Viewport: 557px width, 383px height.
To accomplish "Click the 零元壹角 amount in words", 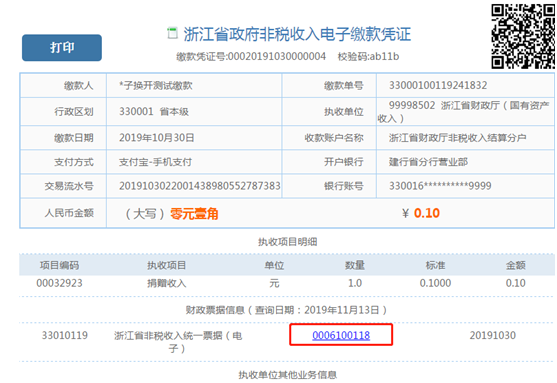I will click(194, 214).
